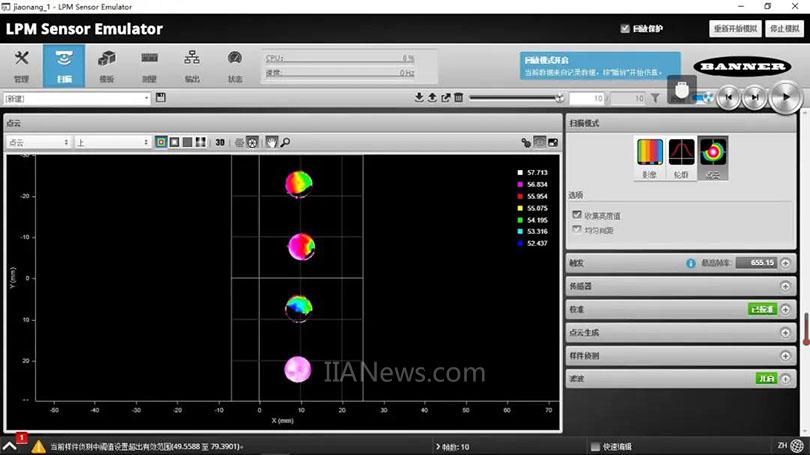Viewport: 810px width, 455px height.
Task: Expand the 点云生成 section
Action: point(785,333)
